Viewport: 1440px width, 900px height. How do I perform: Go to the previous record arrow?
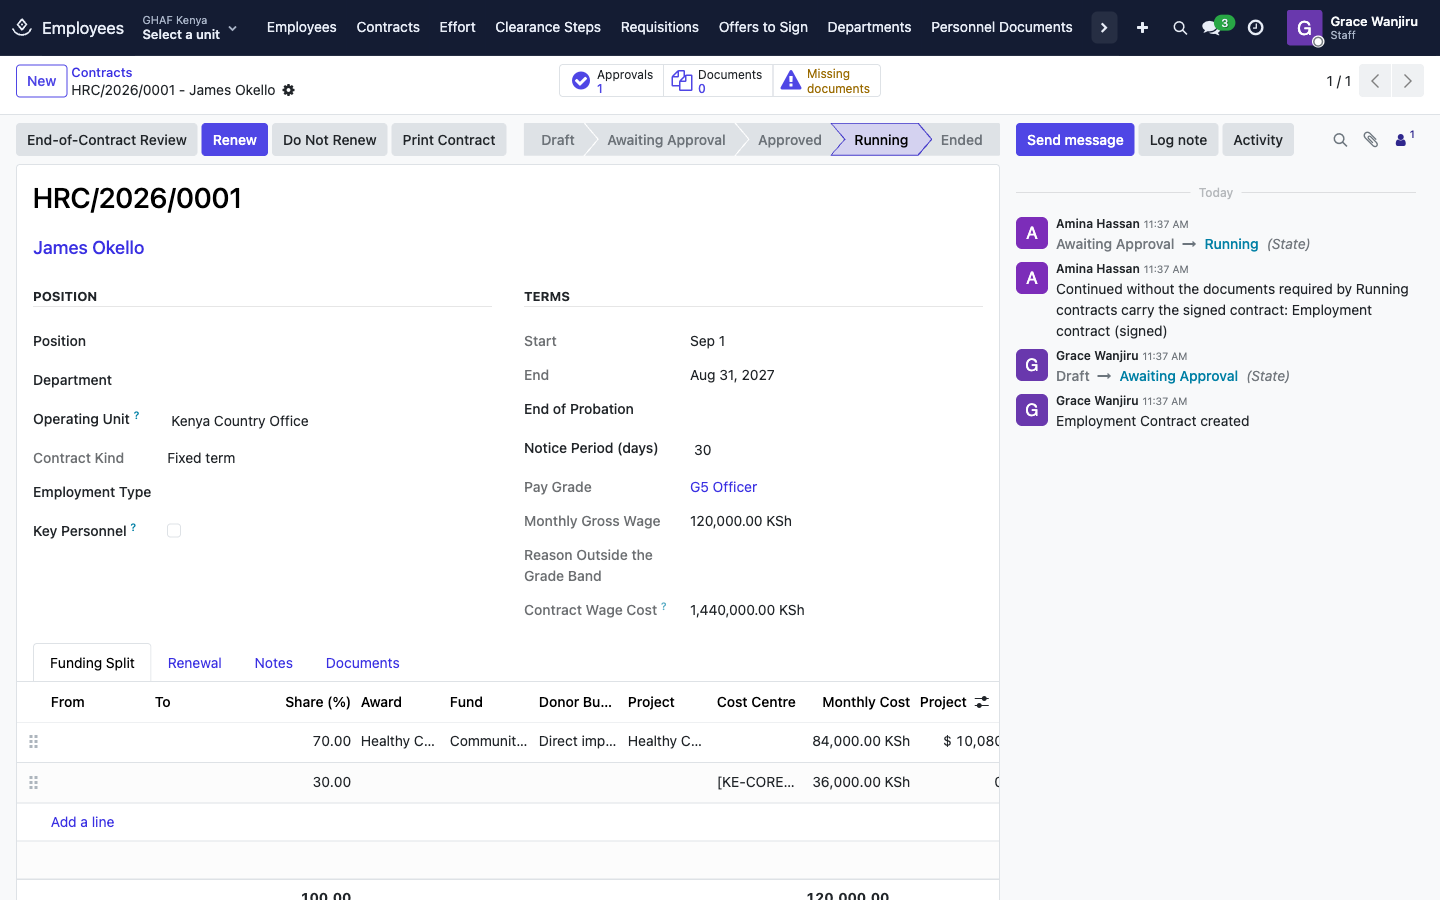click(1375, 81)
